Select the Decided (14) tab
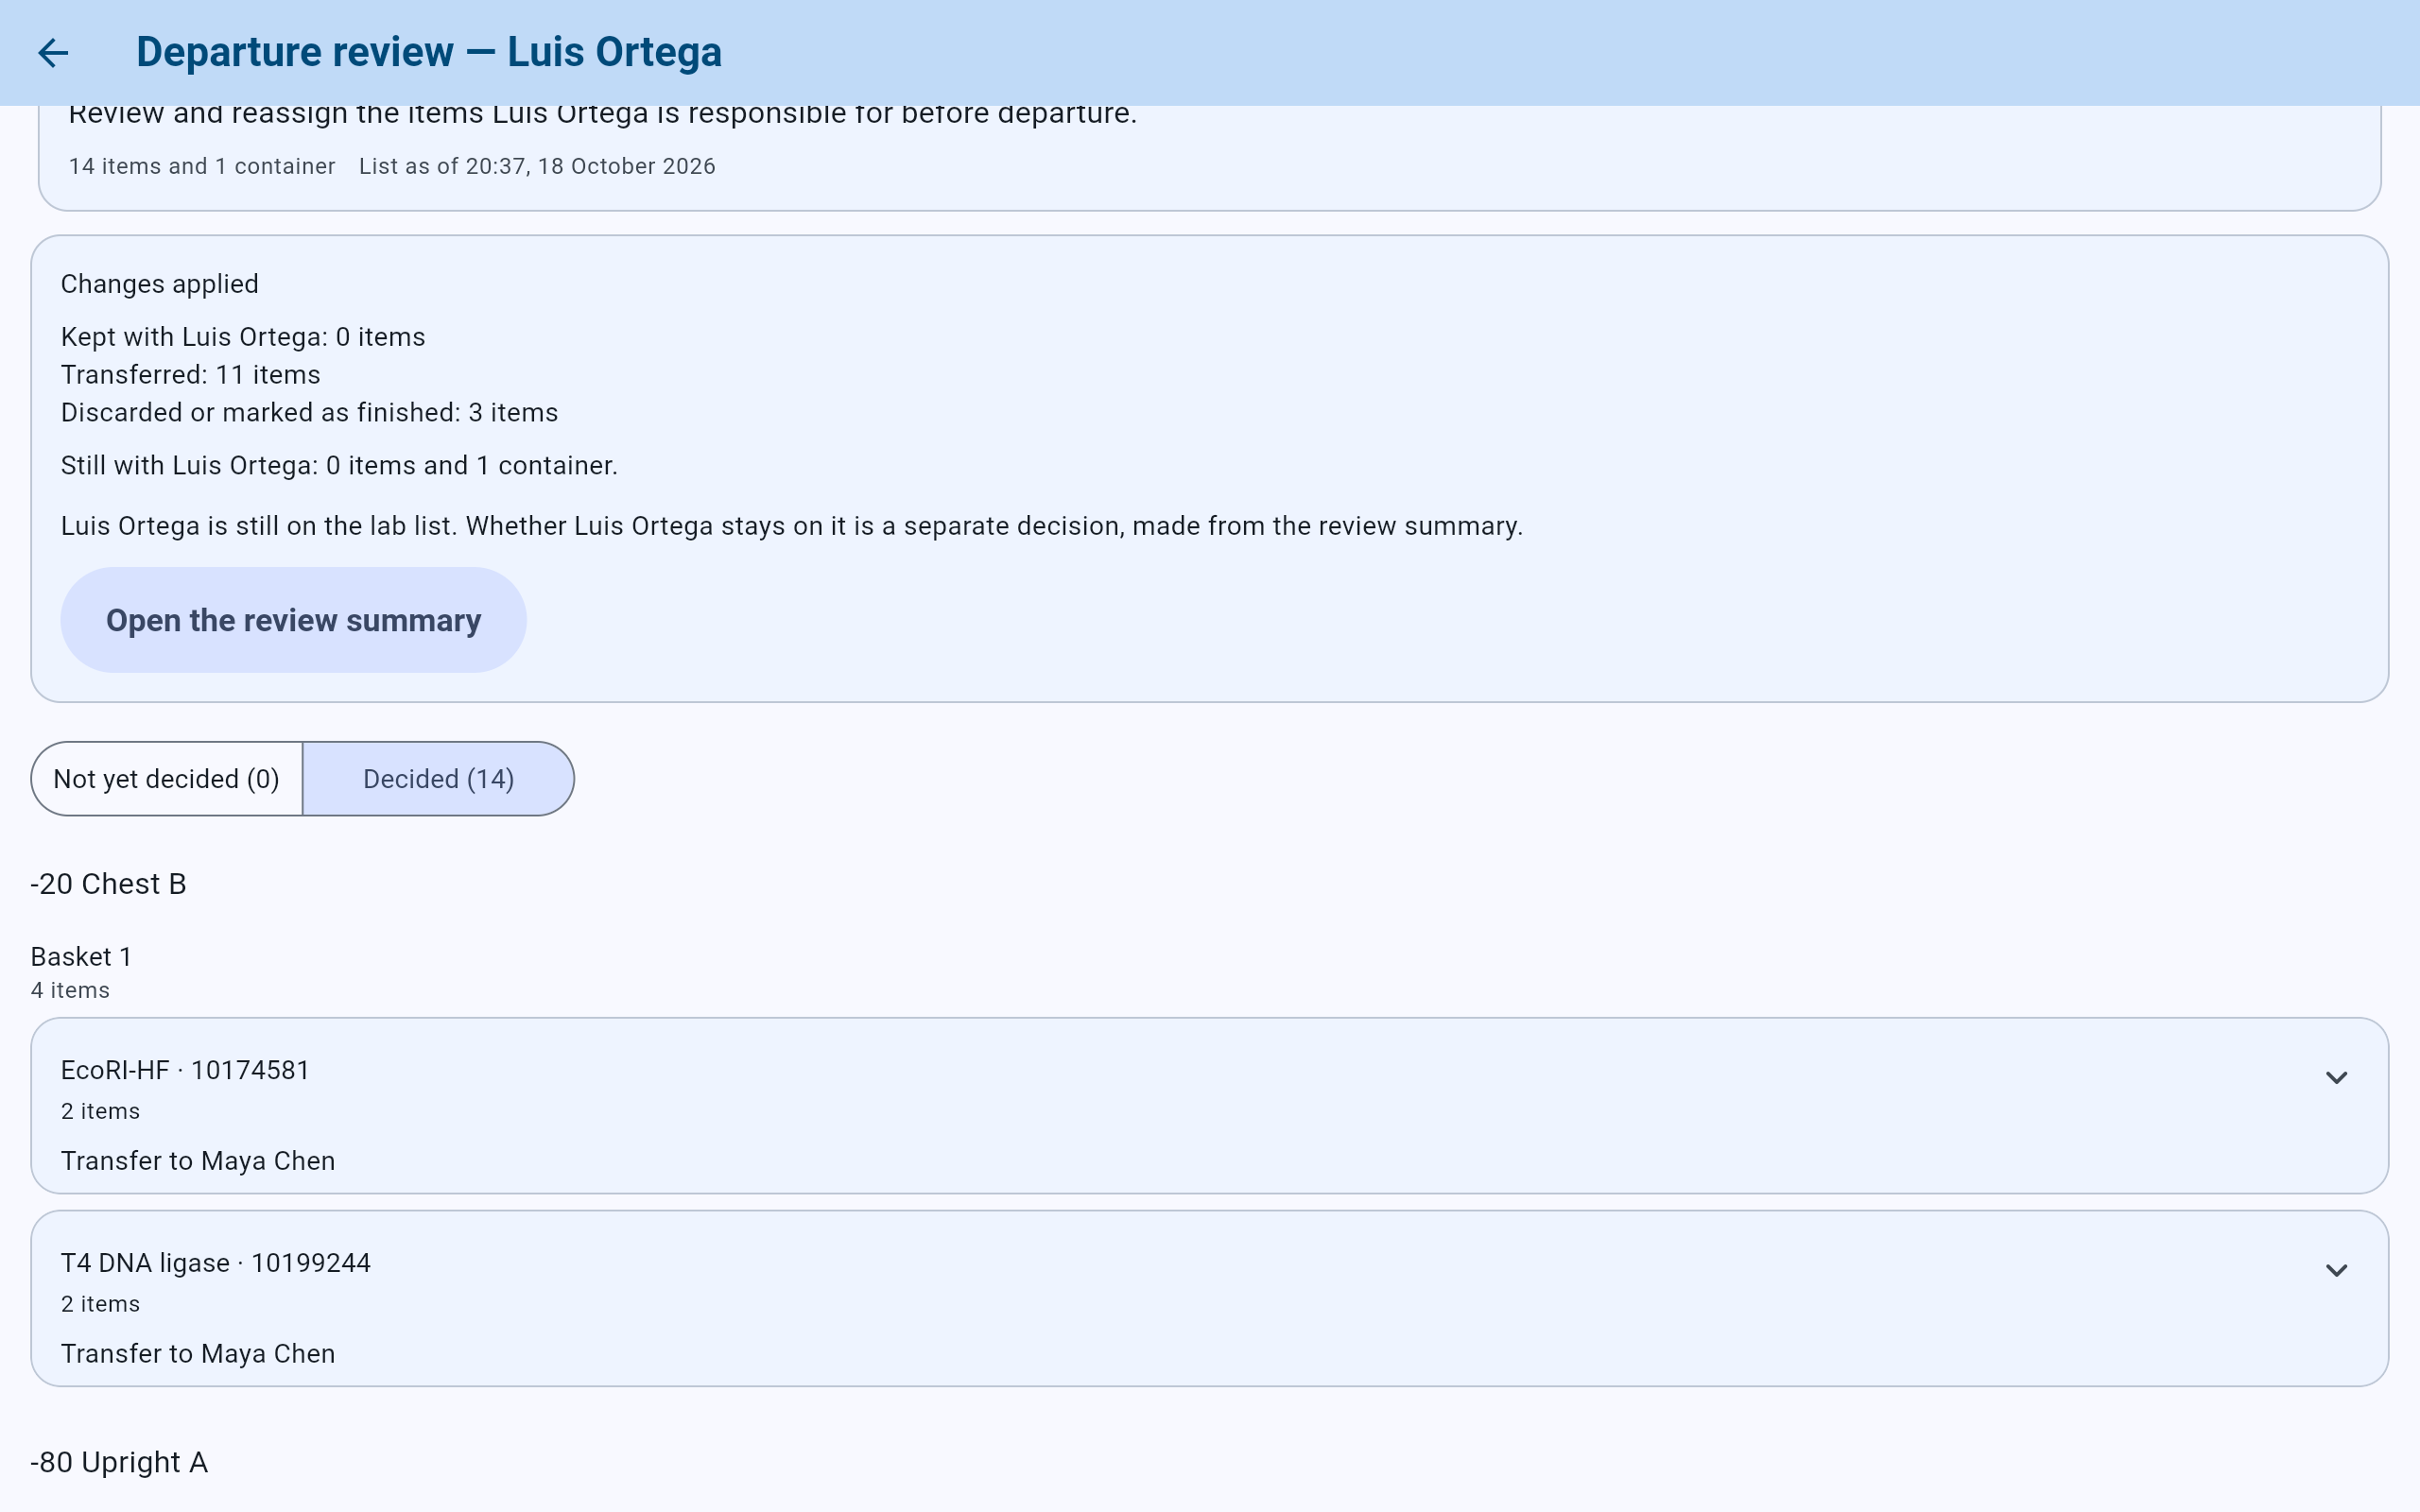The image size is (2420, 1512). [439, 779]
